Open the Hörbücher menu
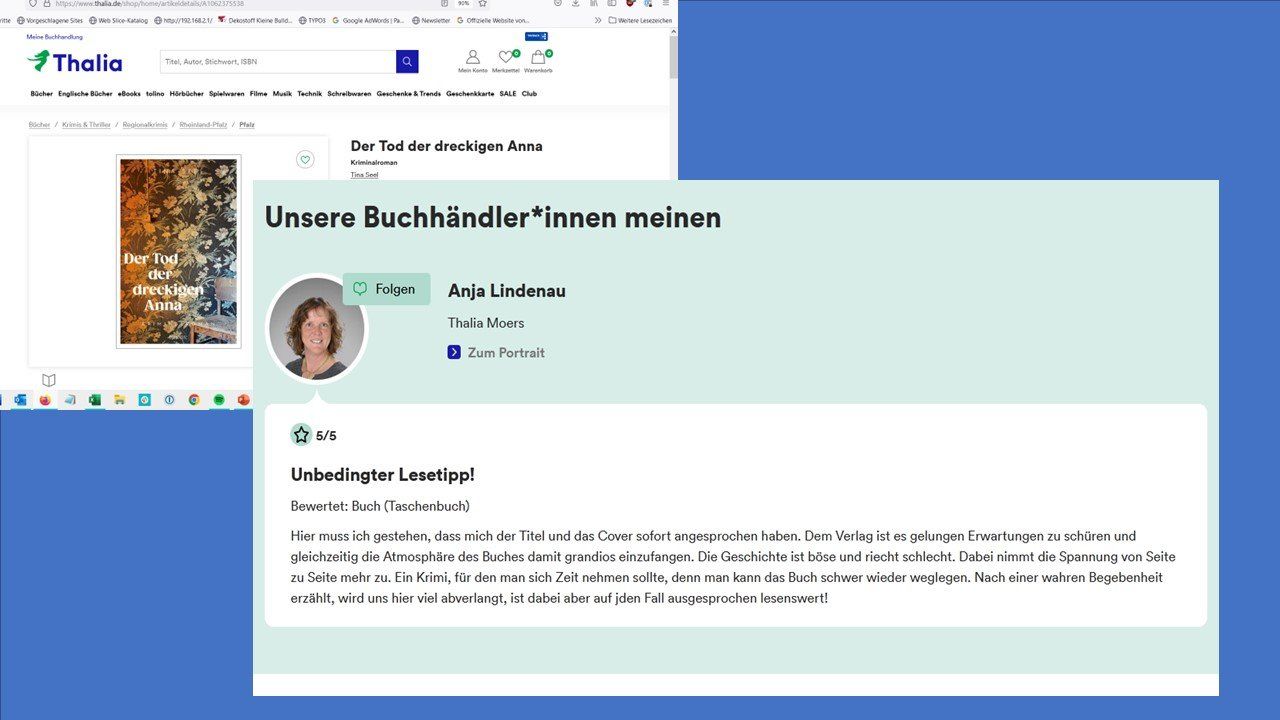 pyautogui.click(x=187, y=94)
